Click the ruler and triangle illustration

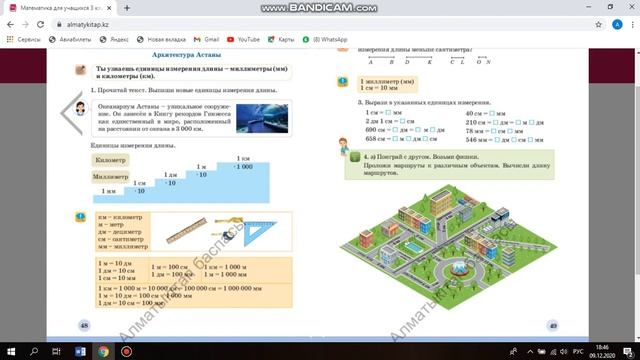tap(221, 231)
